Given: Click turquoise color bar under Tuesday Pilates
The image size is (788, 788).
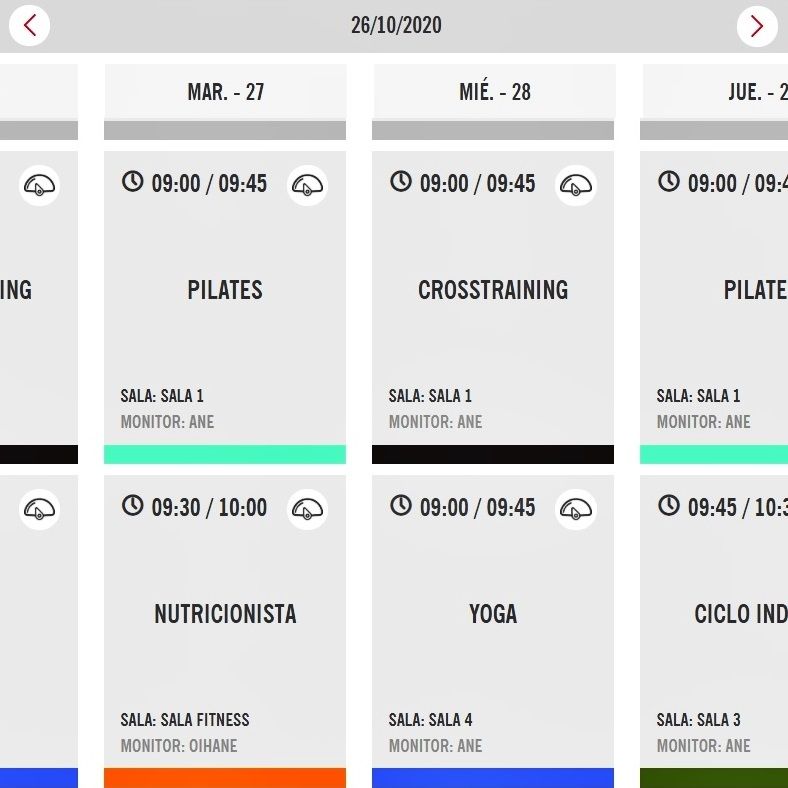Looking at the screenshot, I should [225, 454].
